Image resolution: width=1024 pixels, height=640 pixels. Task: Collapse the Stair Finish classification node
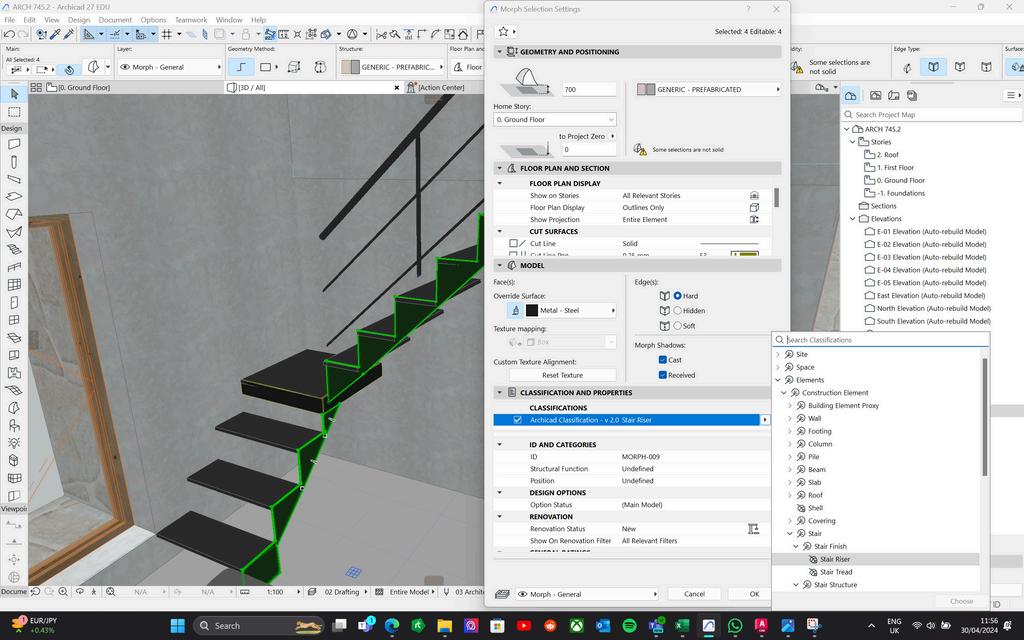click(x=796, y=547)
